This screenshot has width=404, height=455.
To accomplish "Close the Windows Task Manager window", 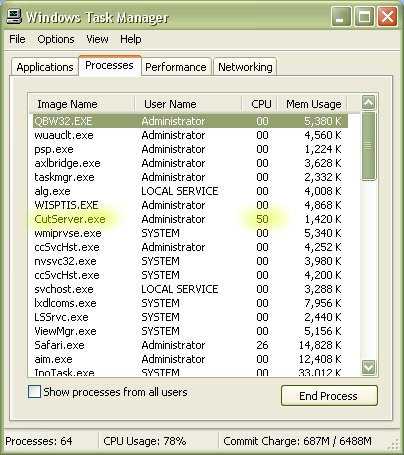I will [x=387, y=16].
